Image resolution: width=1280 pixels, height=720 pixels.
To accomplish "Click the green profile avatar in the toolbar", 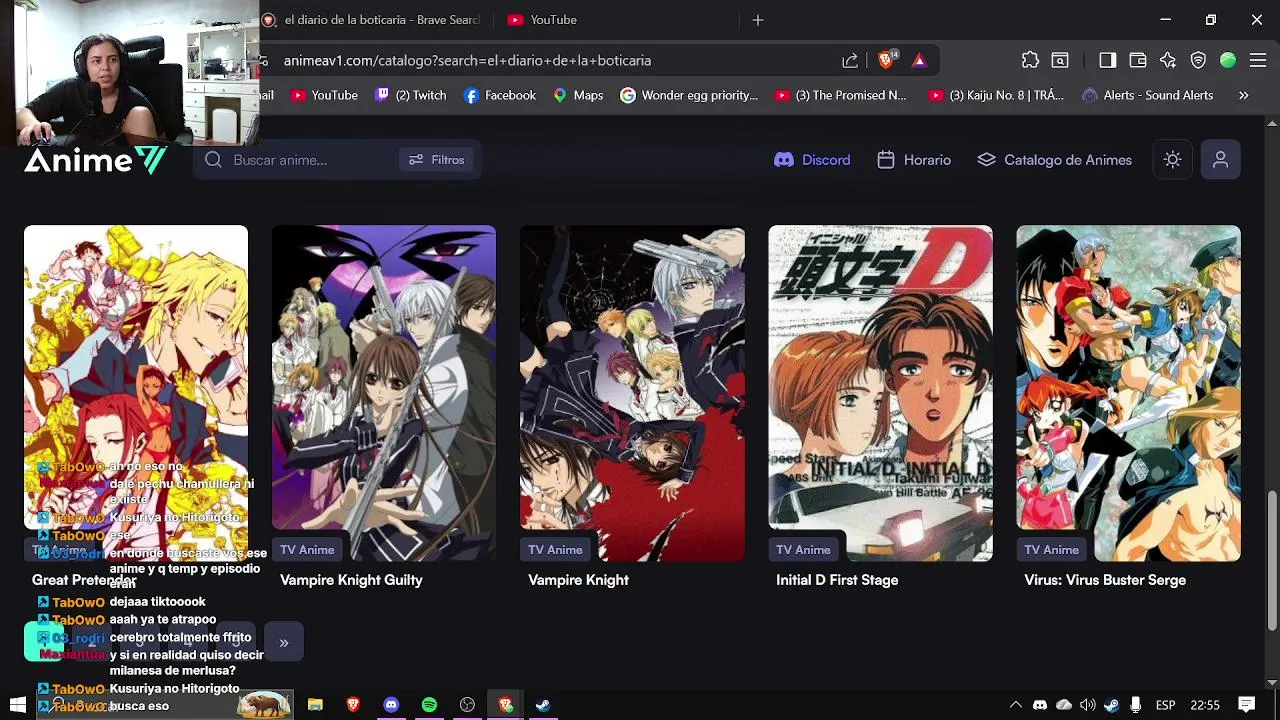I will point(1228,60).
